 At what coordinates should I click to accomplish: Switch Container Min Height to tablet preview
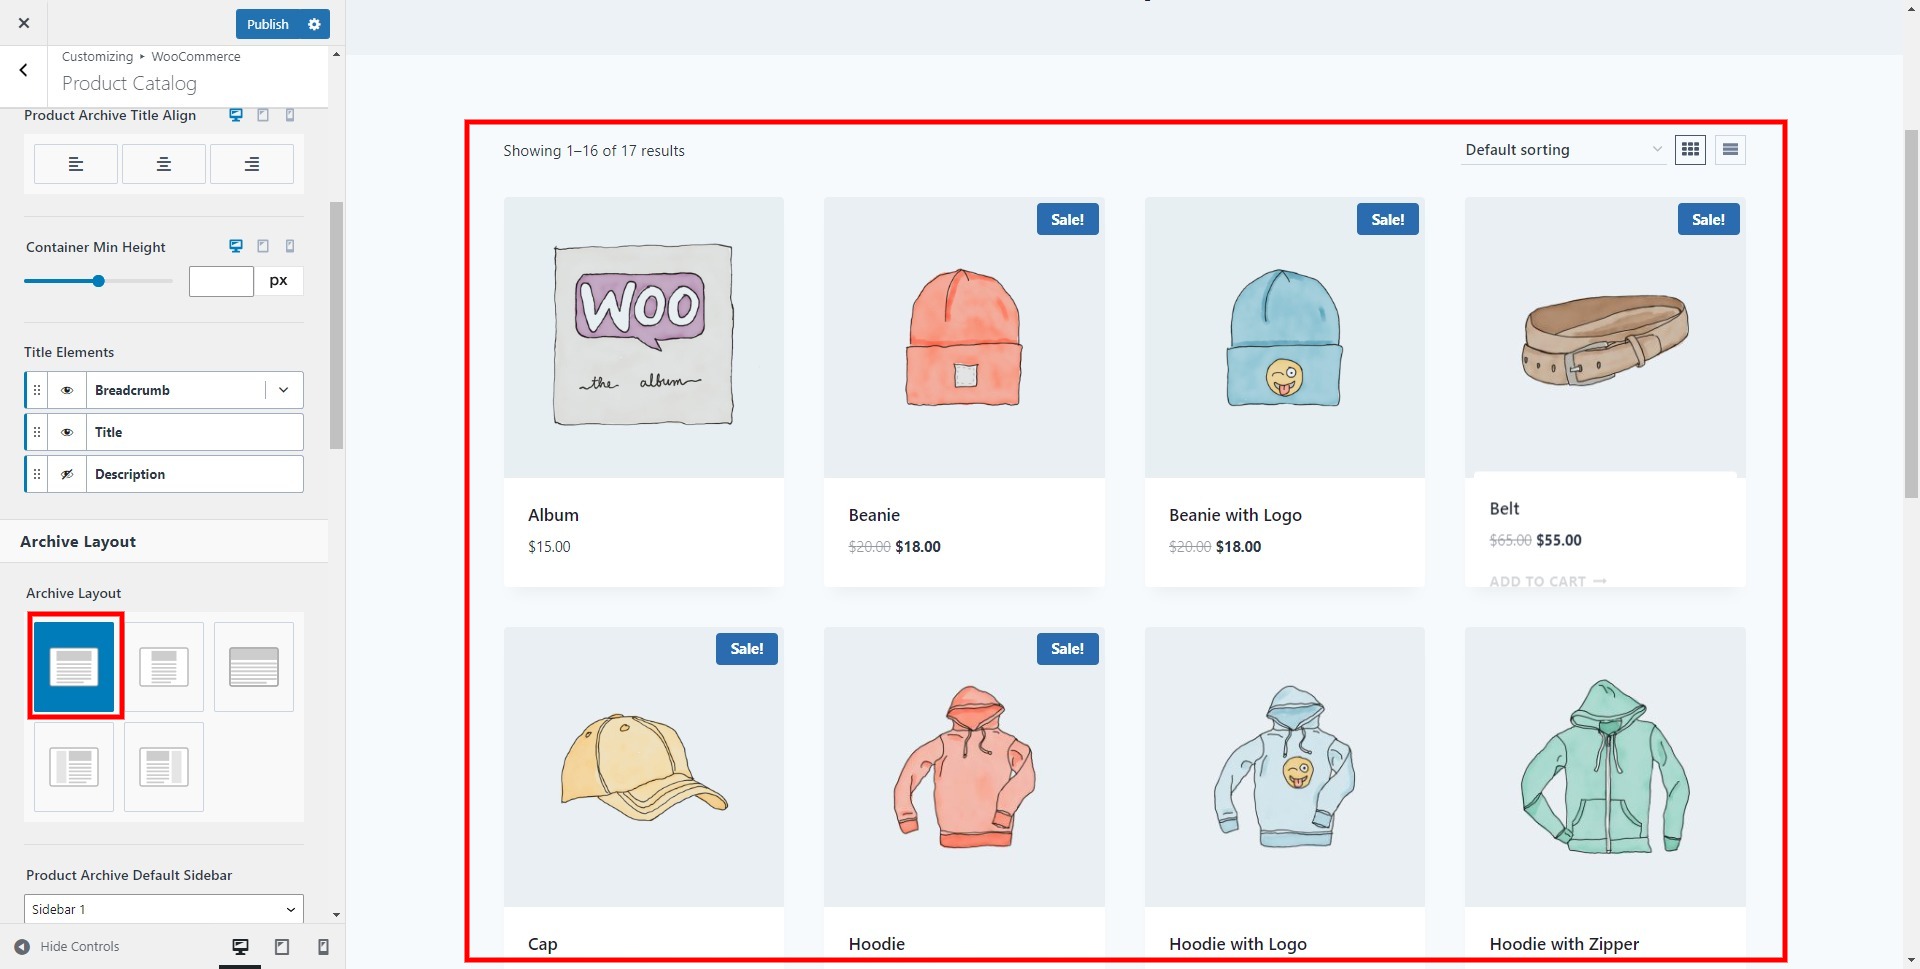[263, 246]
